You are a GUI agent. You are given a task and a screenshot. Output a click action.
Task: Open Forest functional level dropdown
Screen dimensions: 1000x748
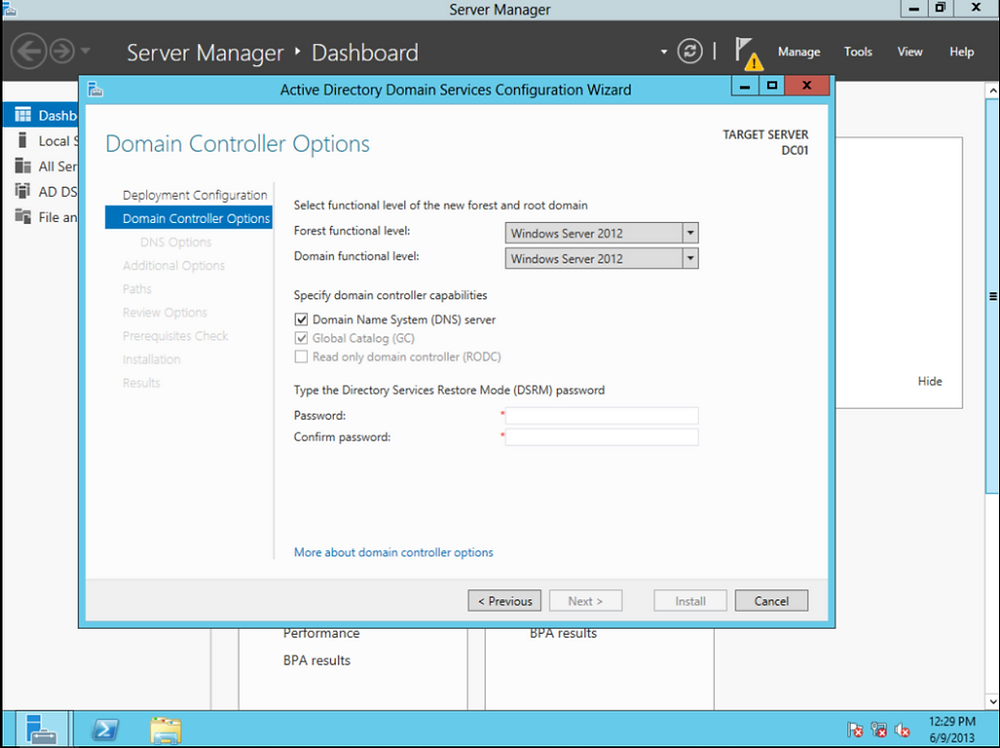pyautogui.click(x=601, y=233)
